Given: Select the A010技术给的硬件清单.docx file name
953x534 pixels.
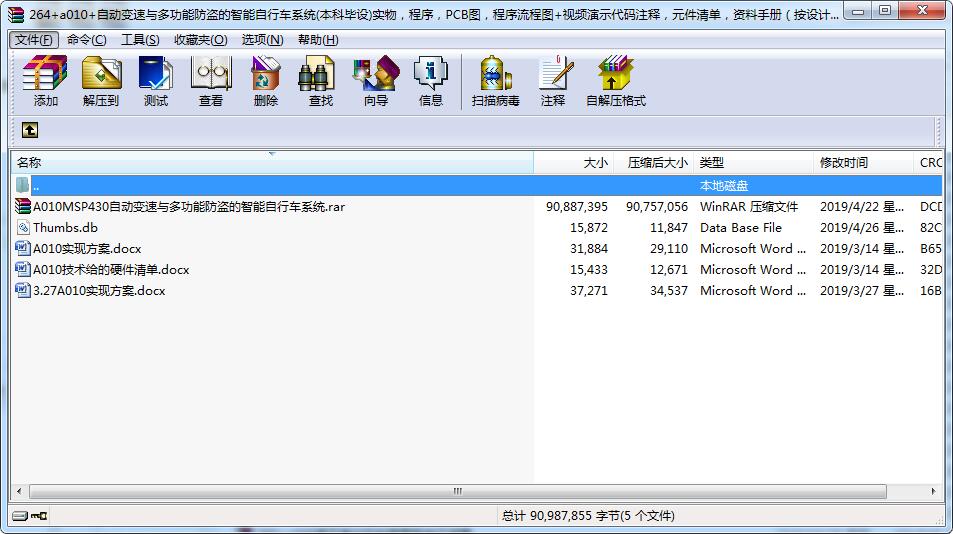Looking at the screenshot, I should (x=111, y=269).
